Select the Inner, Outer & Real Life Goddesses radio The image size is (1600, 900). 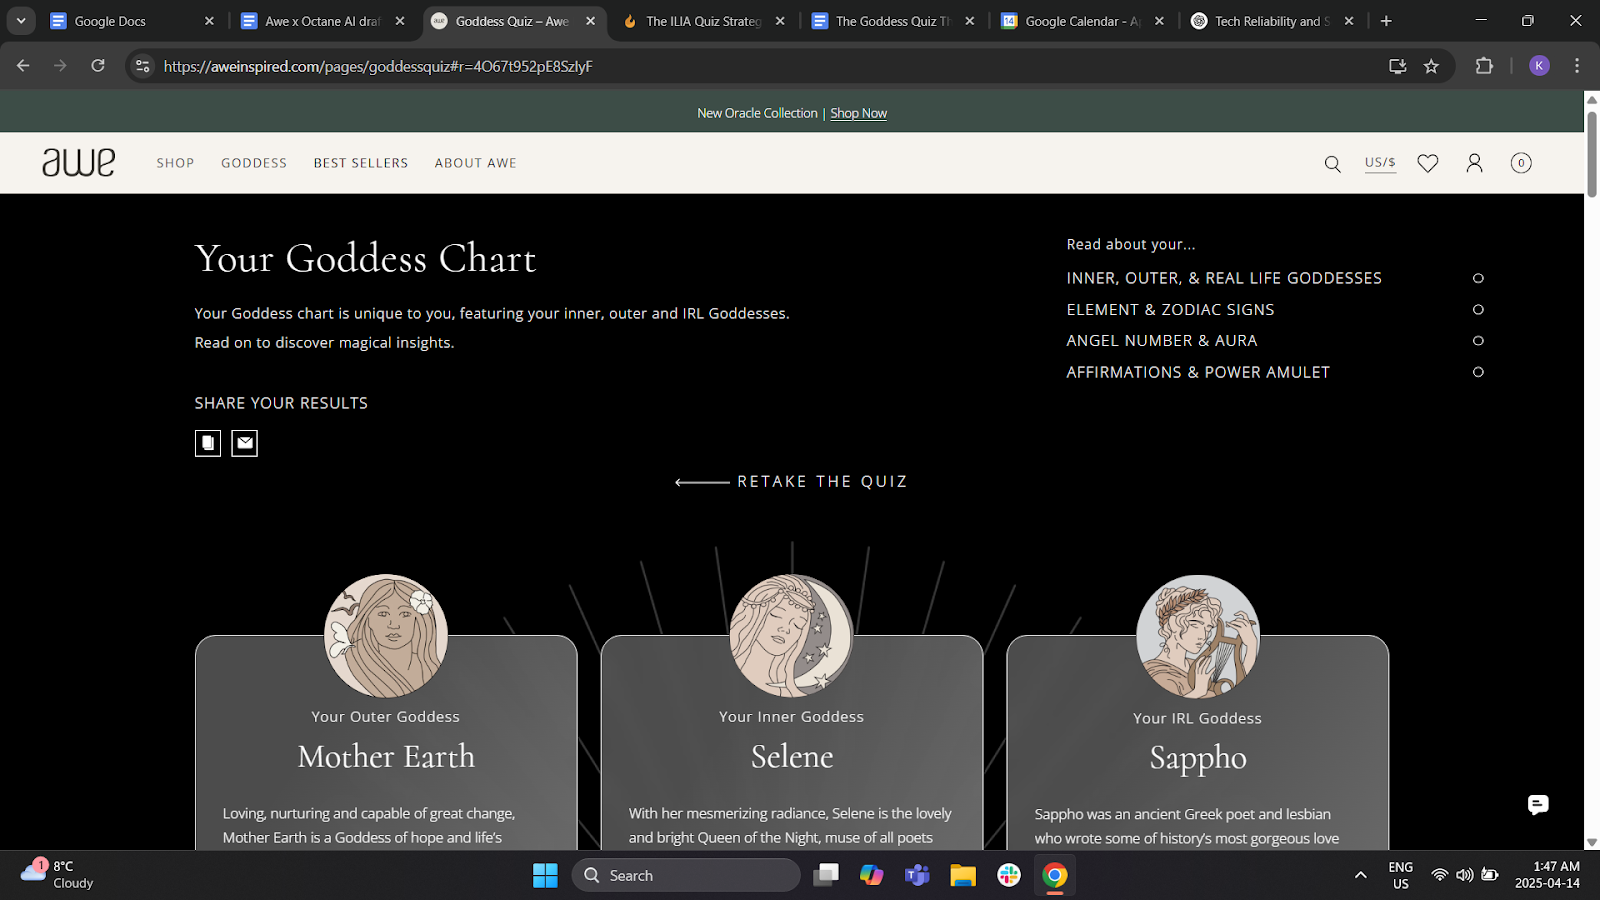1478,278
